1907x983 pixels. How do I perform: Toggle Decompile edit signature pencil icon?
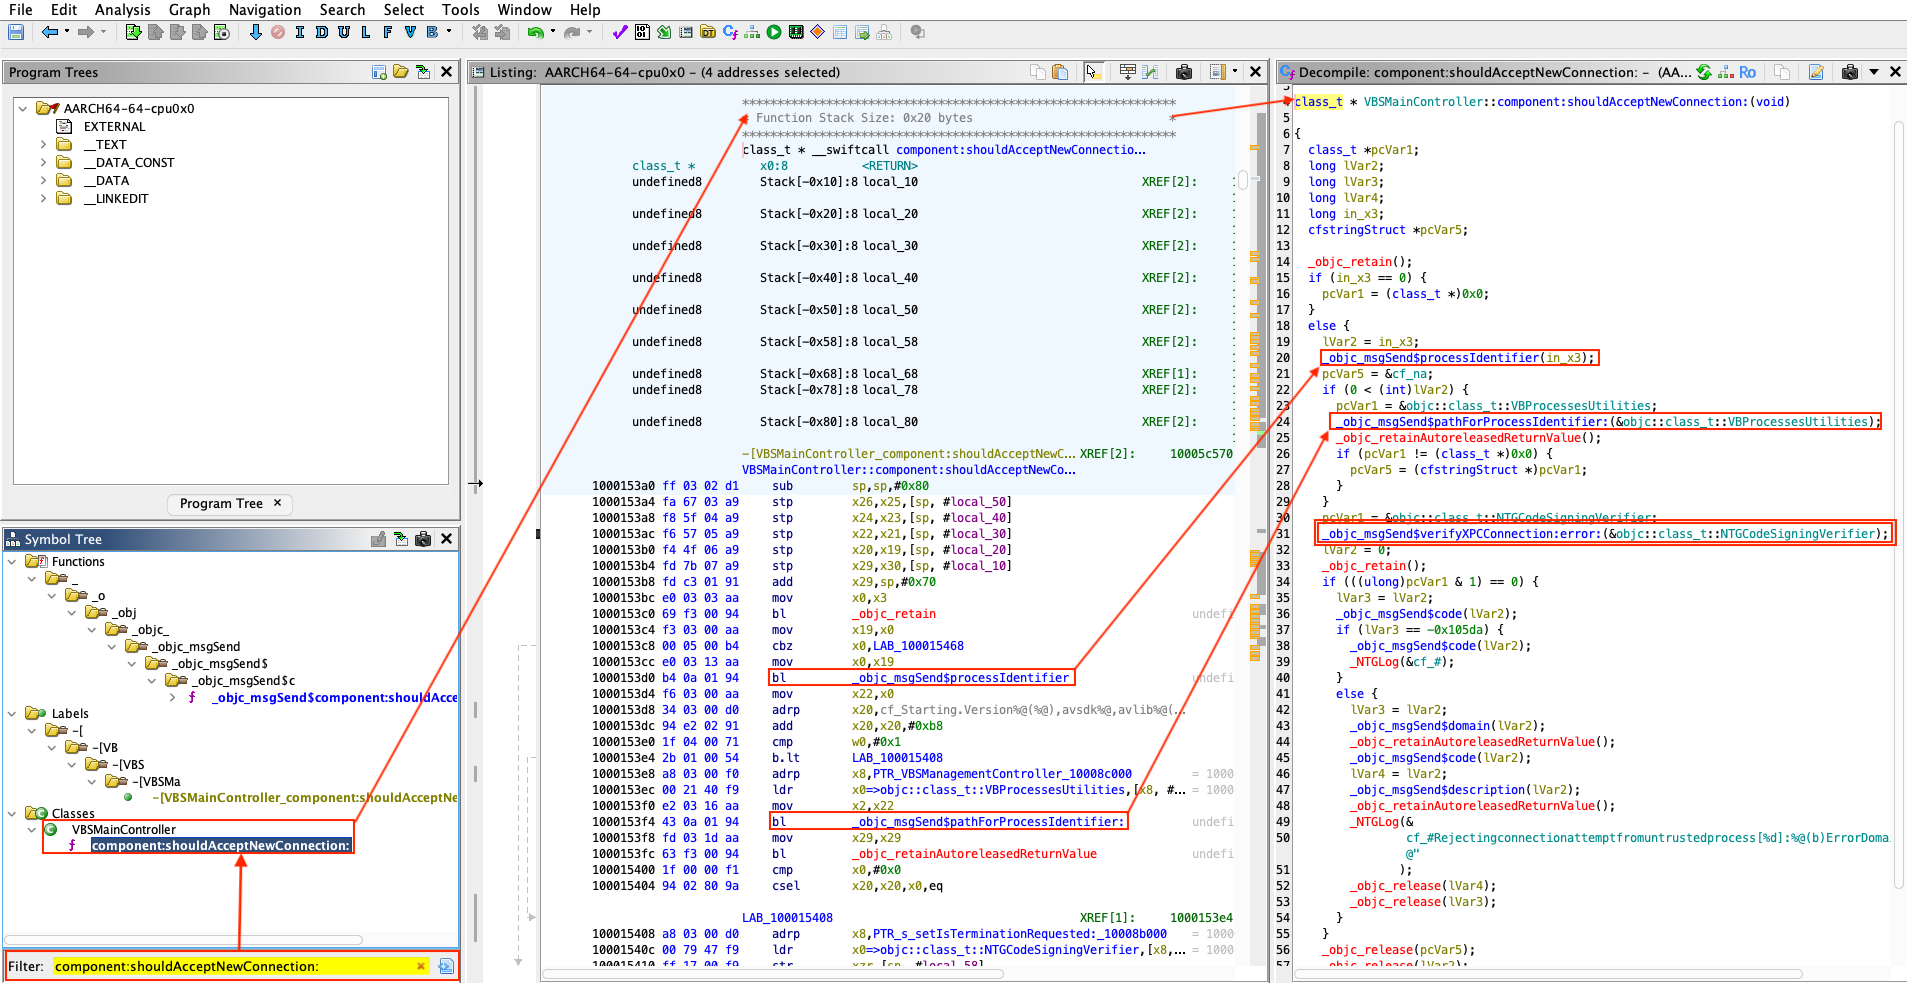click(1817, 72)
